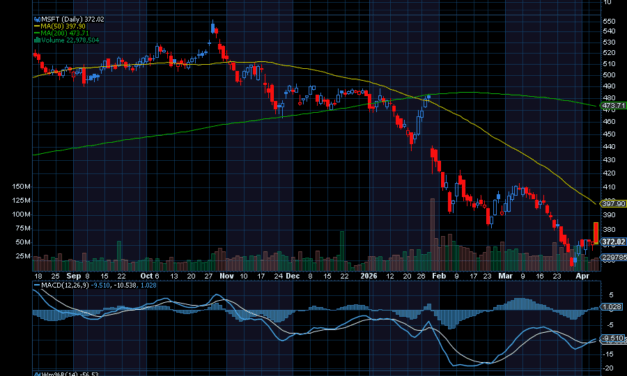
Task: Click the MSFT ticker icon in the legend
Action: (x=37, y=19)
